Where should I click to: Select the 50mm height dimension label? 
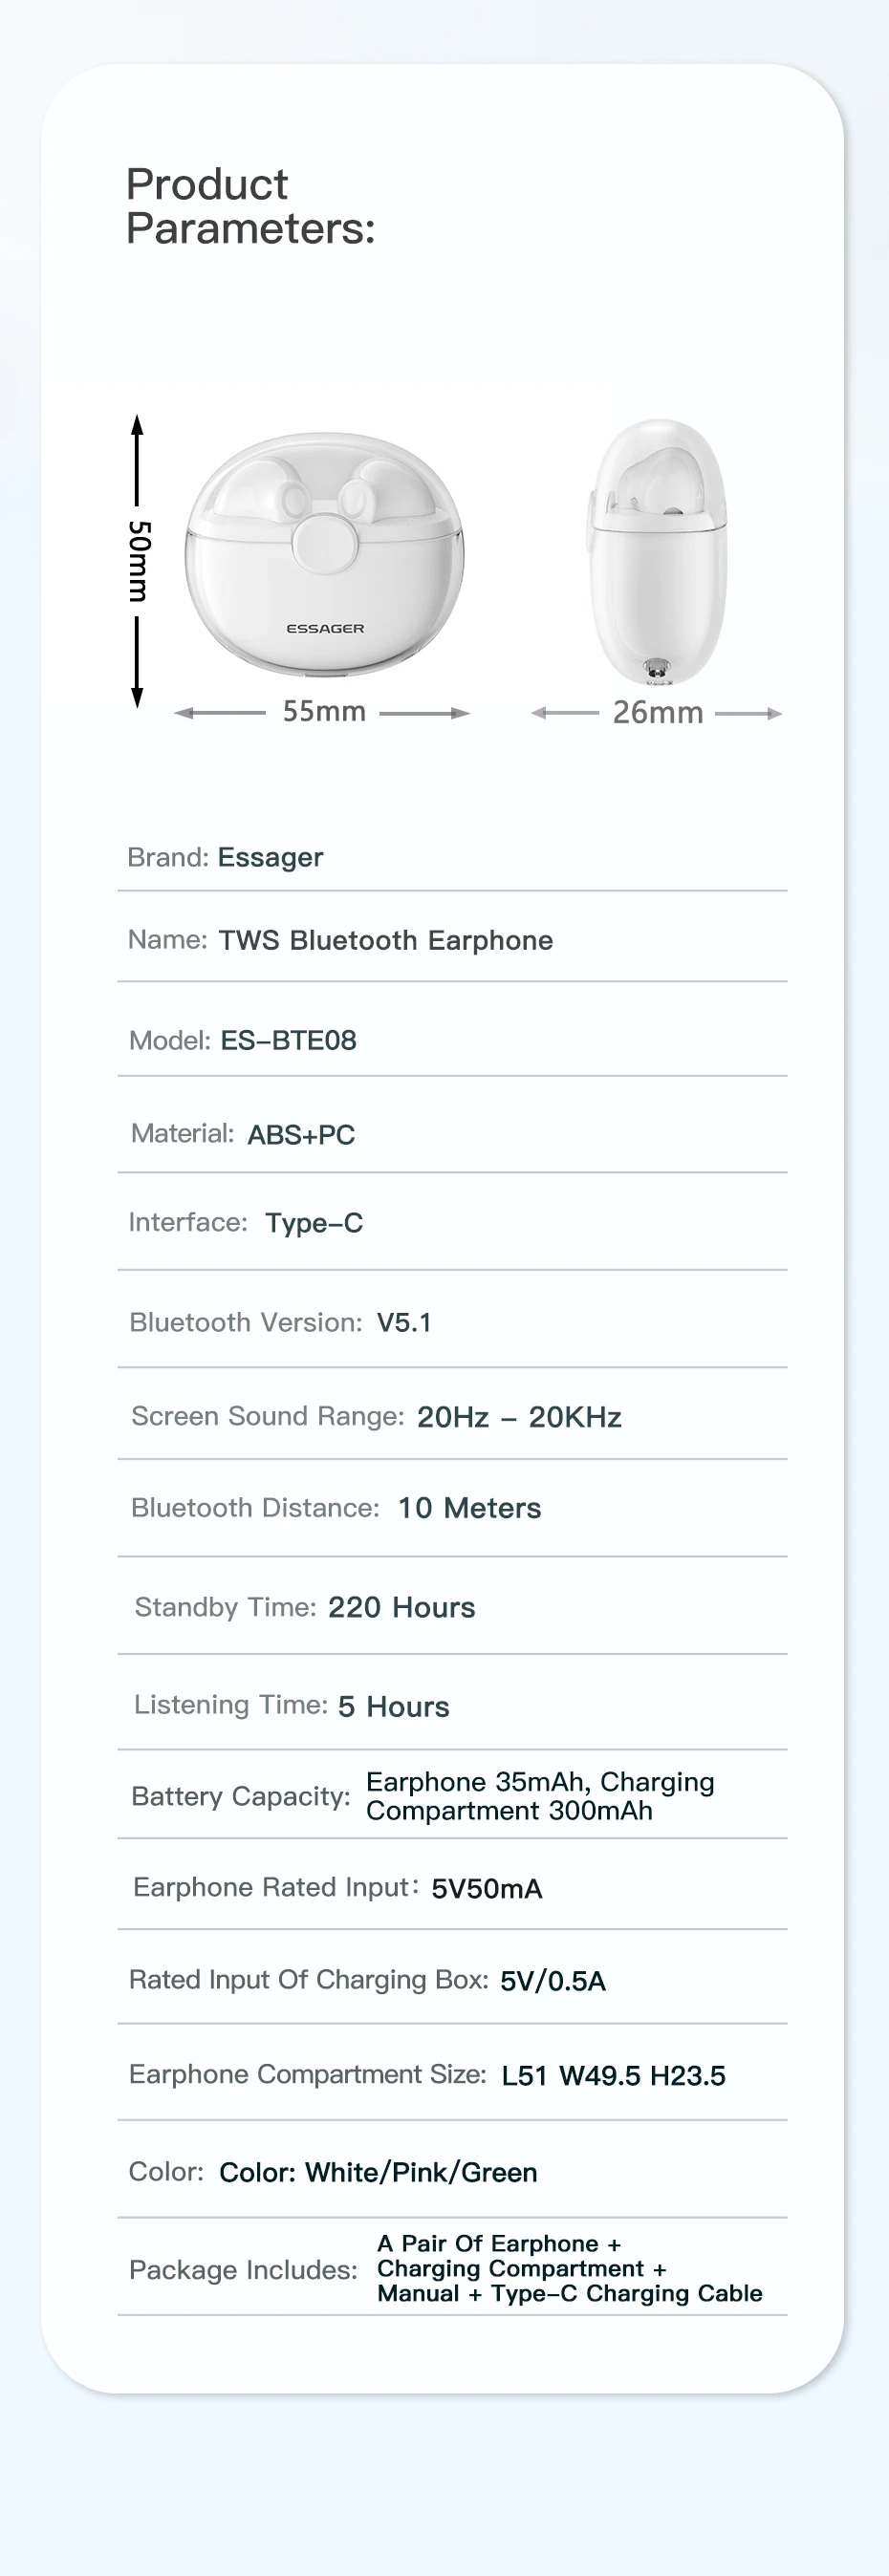click(139, 561)
